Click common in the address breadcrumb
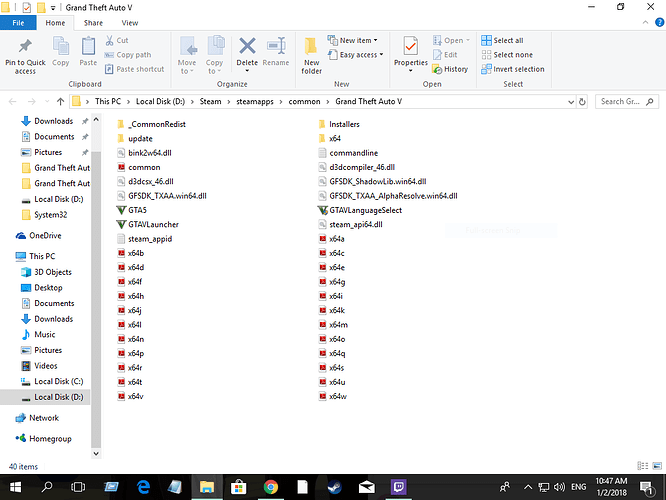The width and height of the screenshot is (666, 500). [304, 102]
